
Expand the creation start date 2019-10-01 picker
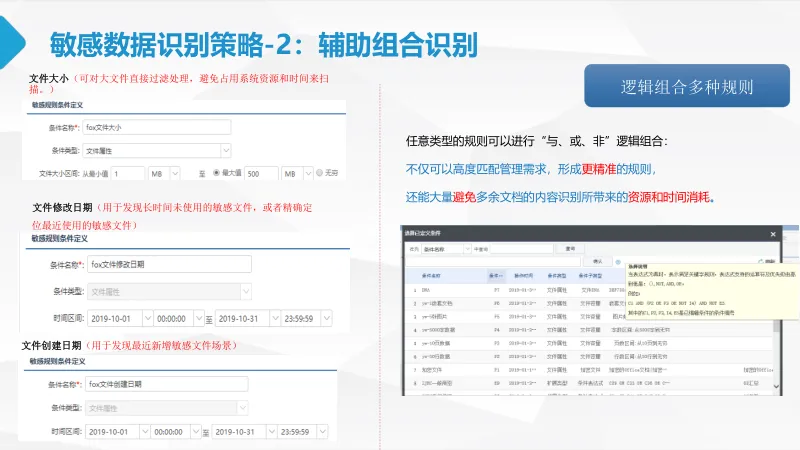pyautogui.click(x=145, y=432)
